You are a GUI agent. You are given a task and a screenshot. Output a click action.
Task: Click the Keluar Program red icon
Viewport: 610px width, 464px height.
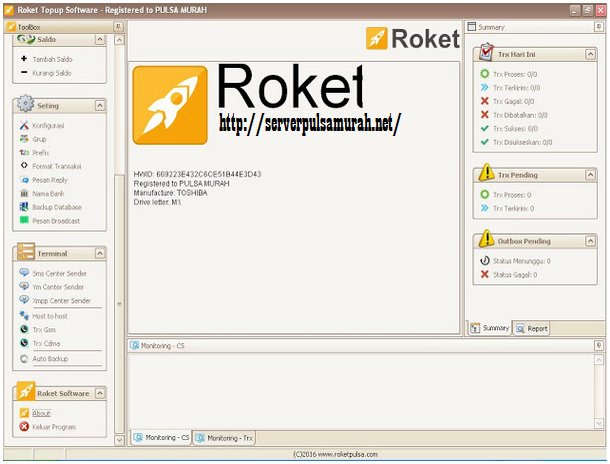pyautogui.click(x=24, y=427)
